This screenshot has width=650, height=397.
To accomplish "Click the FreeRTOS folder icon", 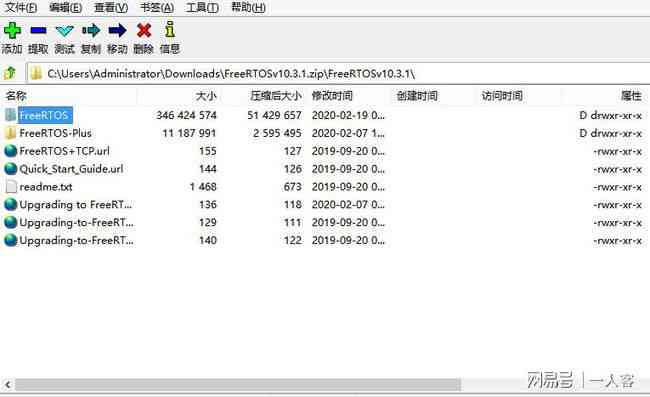I will (x=10, y=115).
